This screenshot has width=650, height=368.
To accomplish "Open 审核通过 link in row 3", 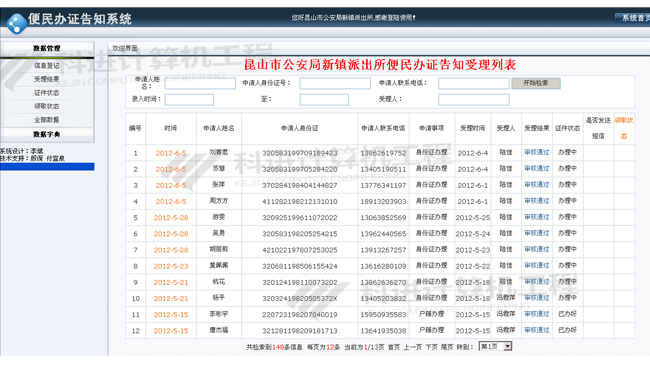I will tap(536, 185).
